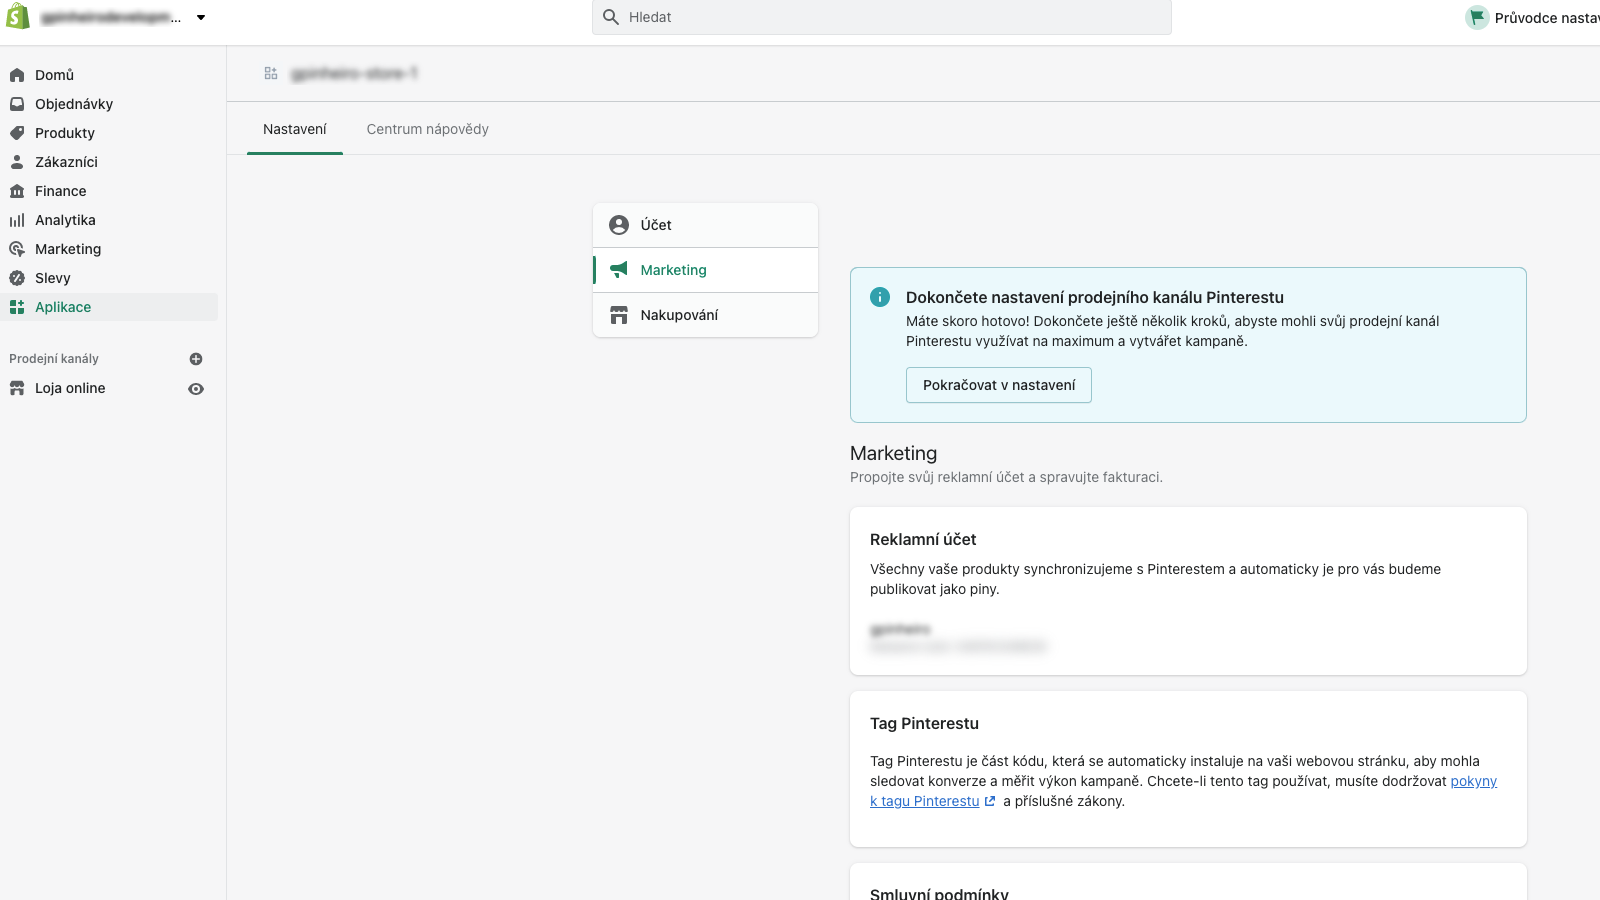The height and width of the screenshot is (900, 1600).
Task: Click the Shopify logo icon
Action: coord(18,16)
